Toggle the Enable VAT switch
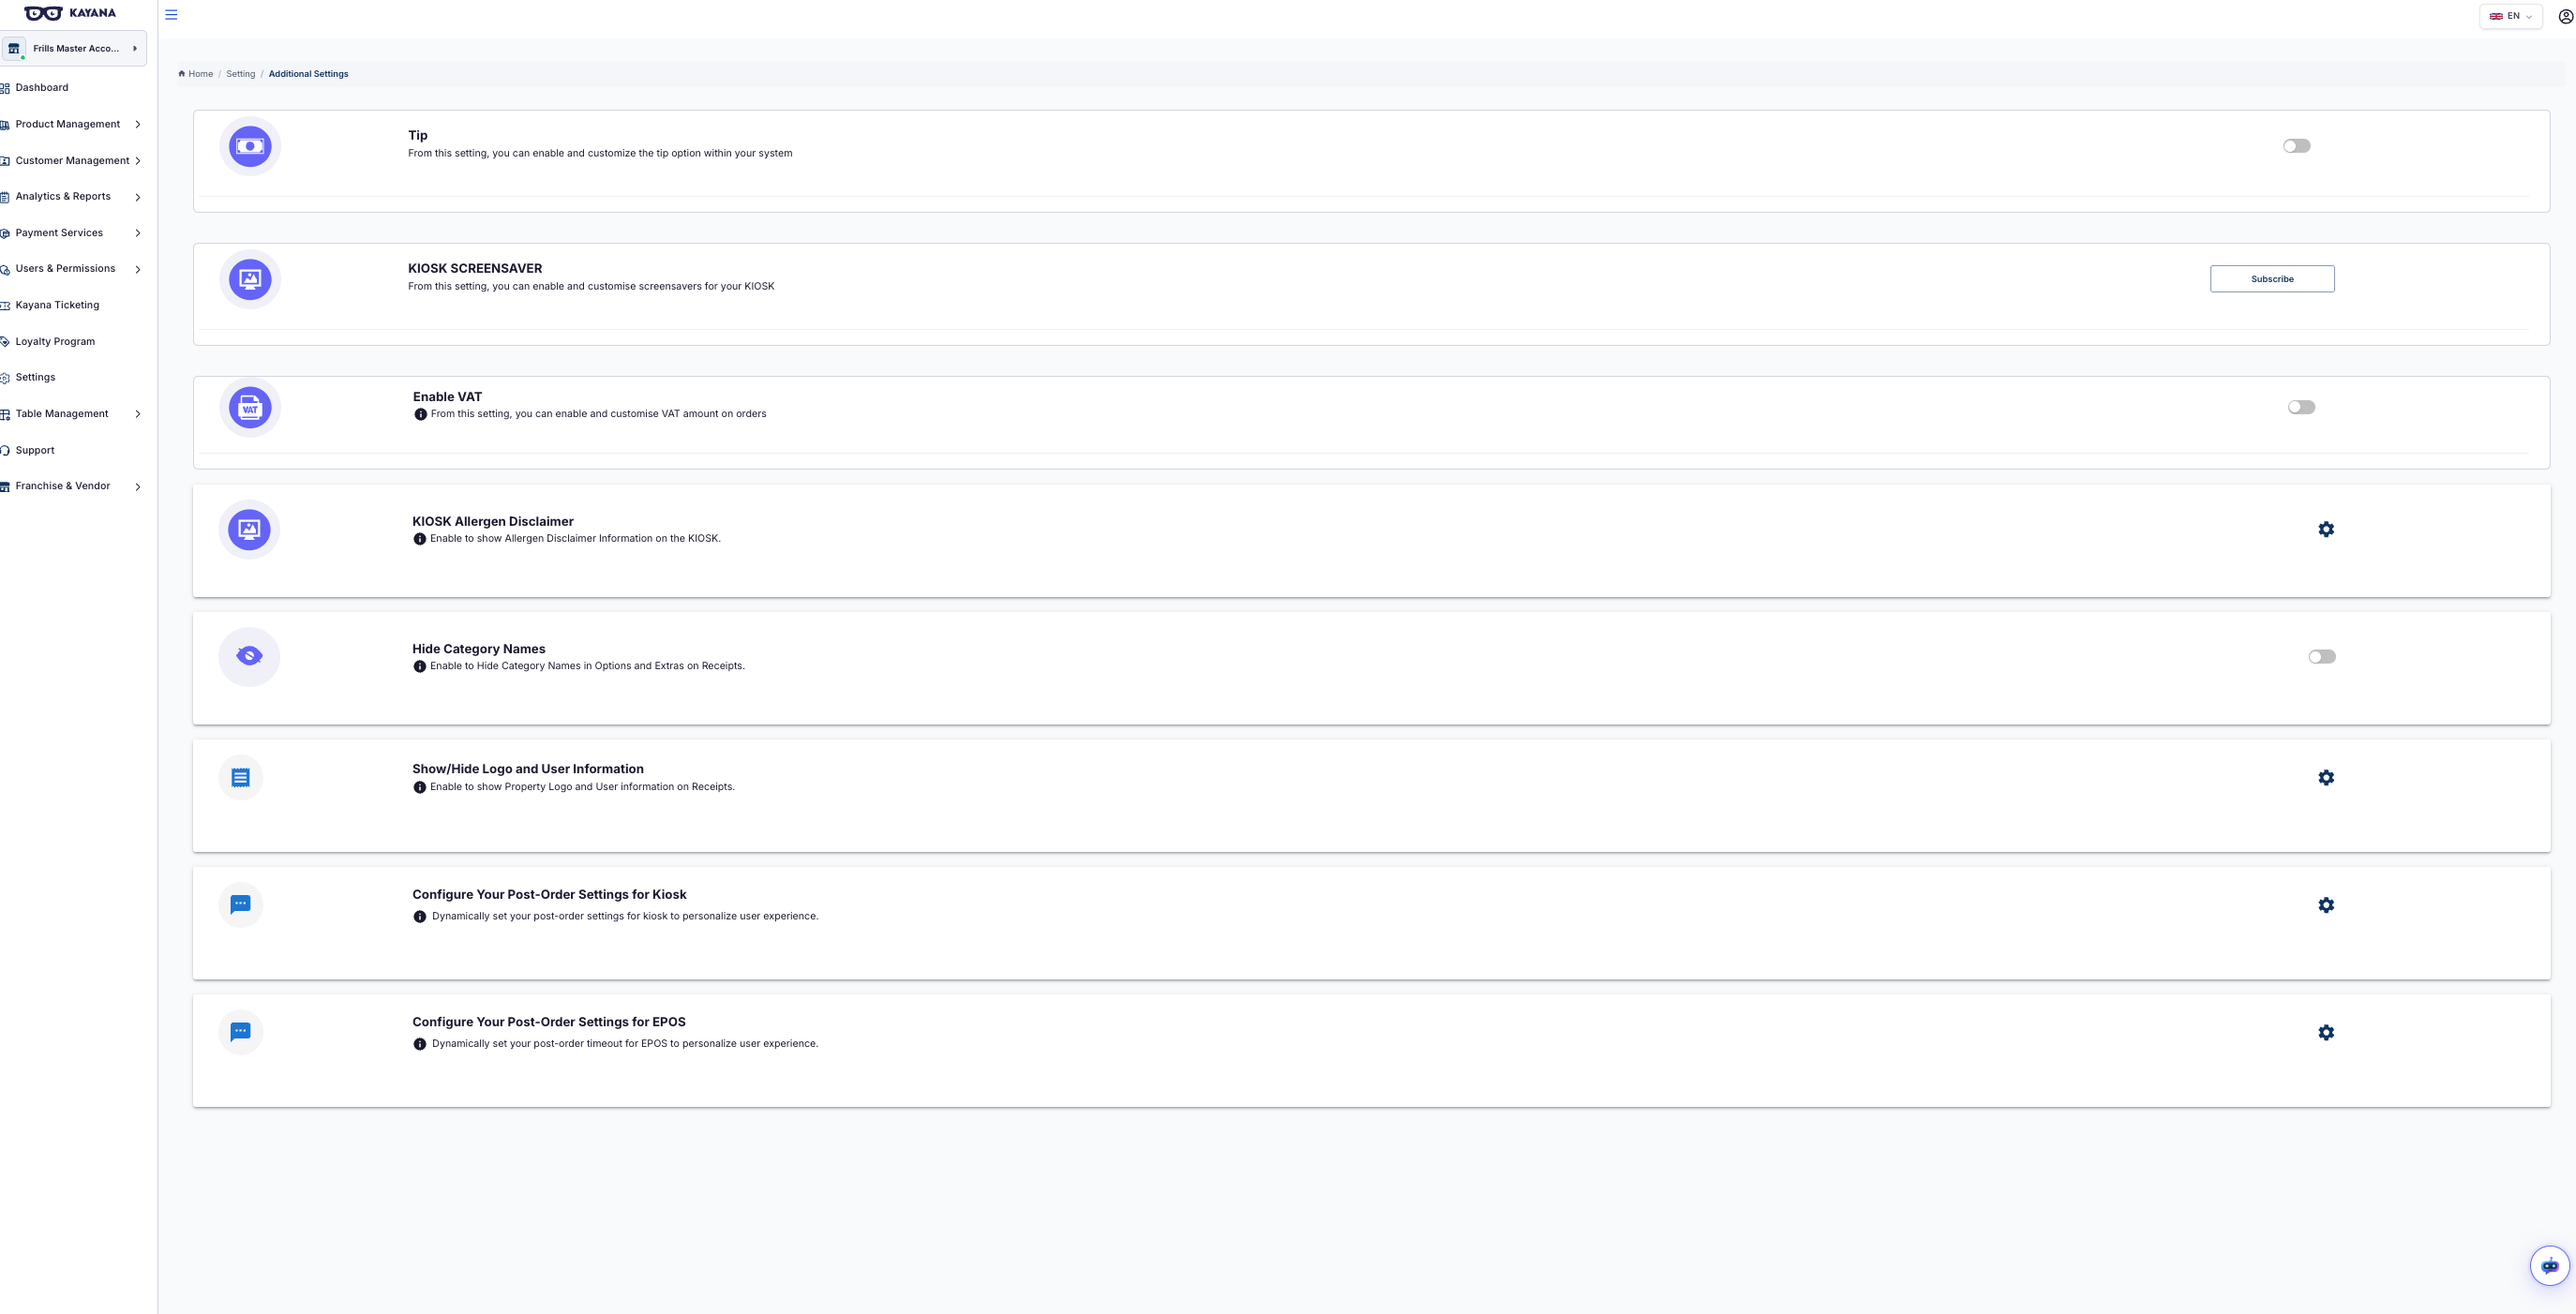The width and height of the screenshot is (2576, 1314). 2301,407
